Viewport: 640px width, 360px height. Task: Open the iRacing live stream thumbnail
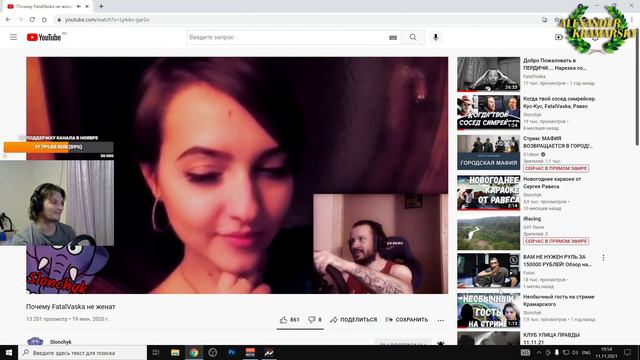[488, 233]
